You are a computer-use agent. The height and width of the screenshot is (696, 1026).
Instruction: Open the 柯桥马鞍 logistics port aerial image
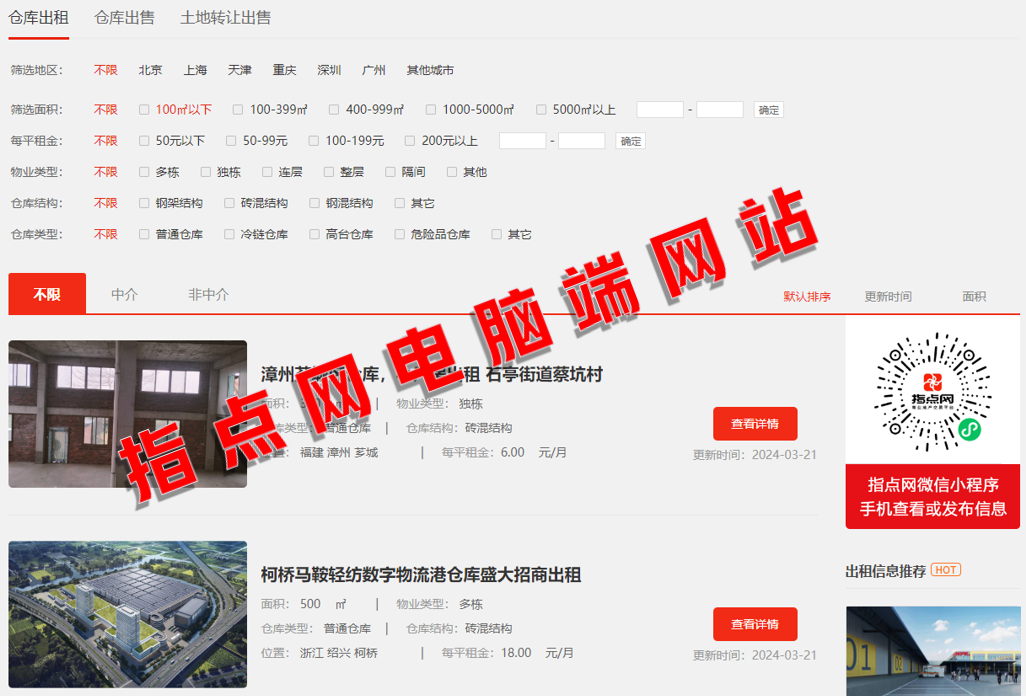coord(128,615)
